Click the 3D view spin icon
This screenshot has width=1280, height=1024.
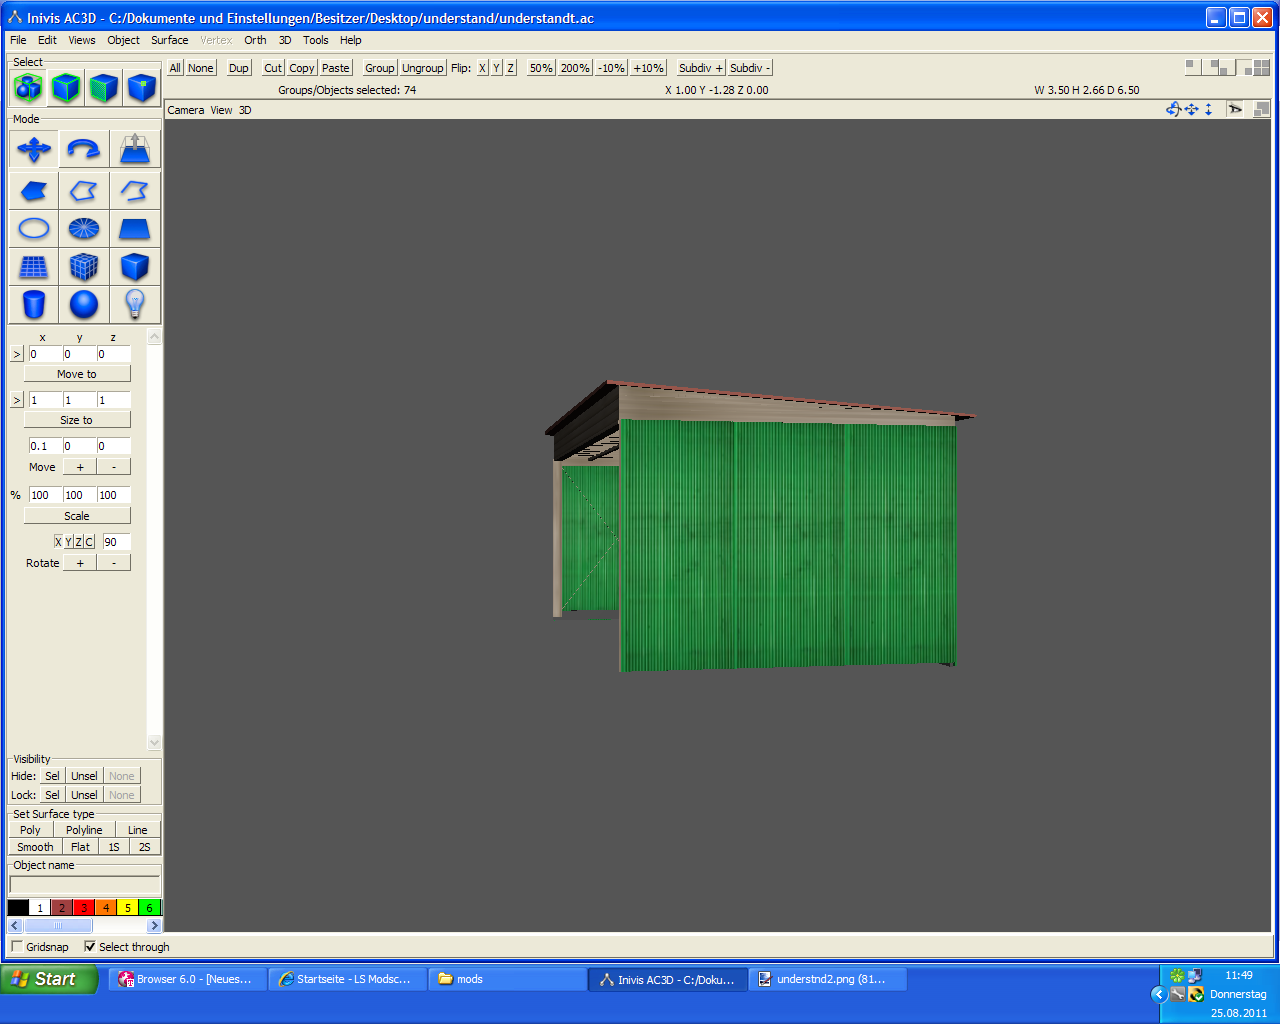pos(1174,109)
